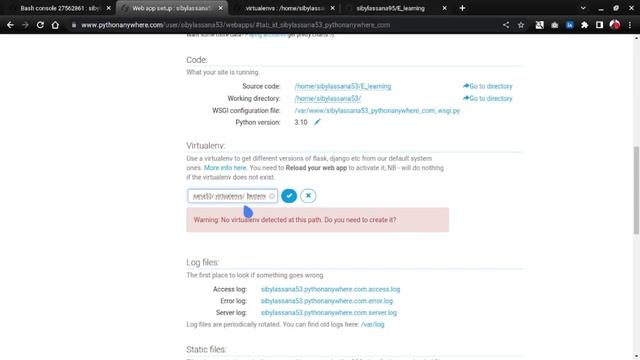
Task: Click the browser address bar URL
Action: point(236,25)
